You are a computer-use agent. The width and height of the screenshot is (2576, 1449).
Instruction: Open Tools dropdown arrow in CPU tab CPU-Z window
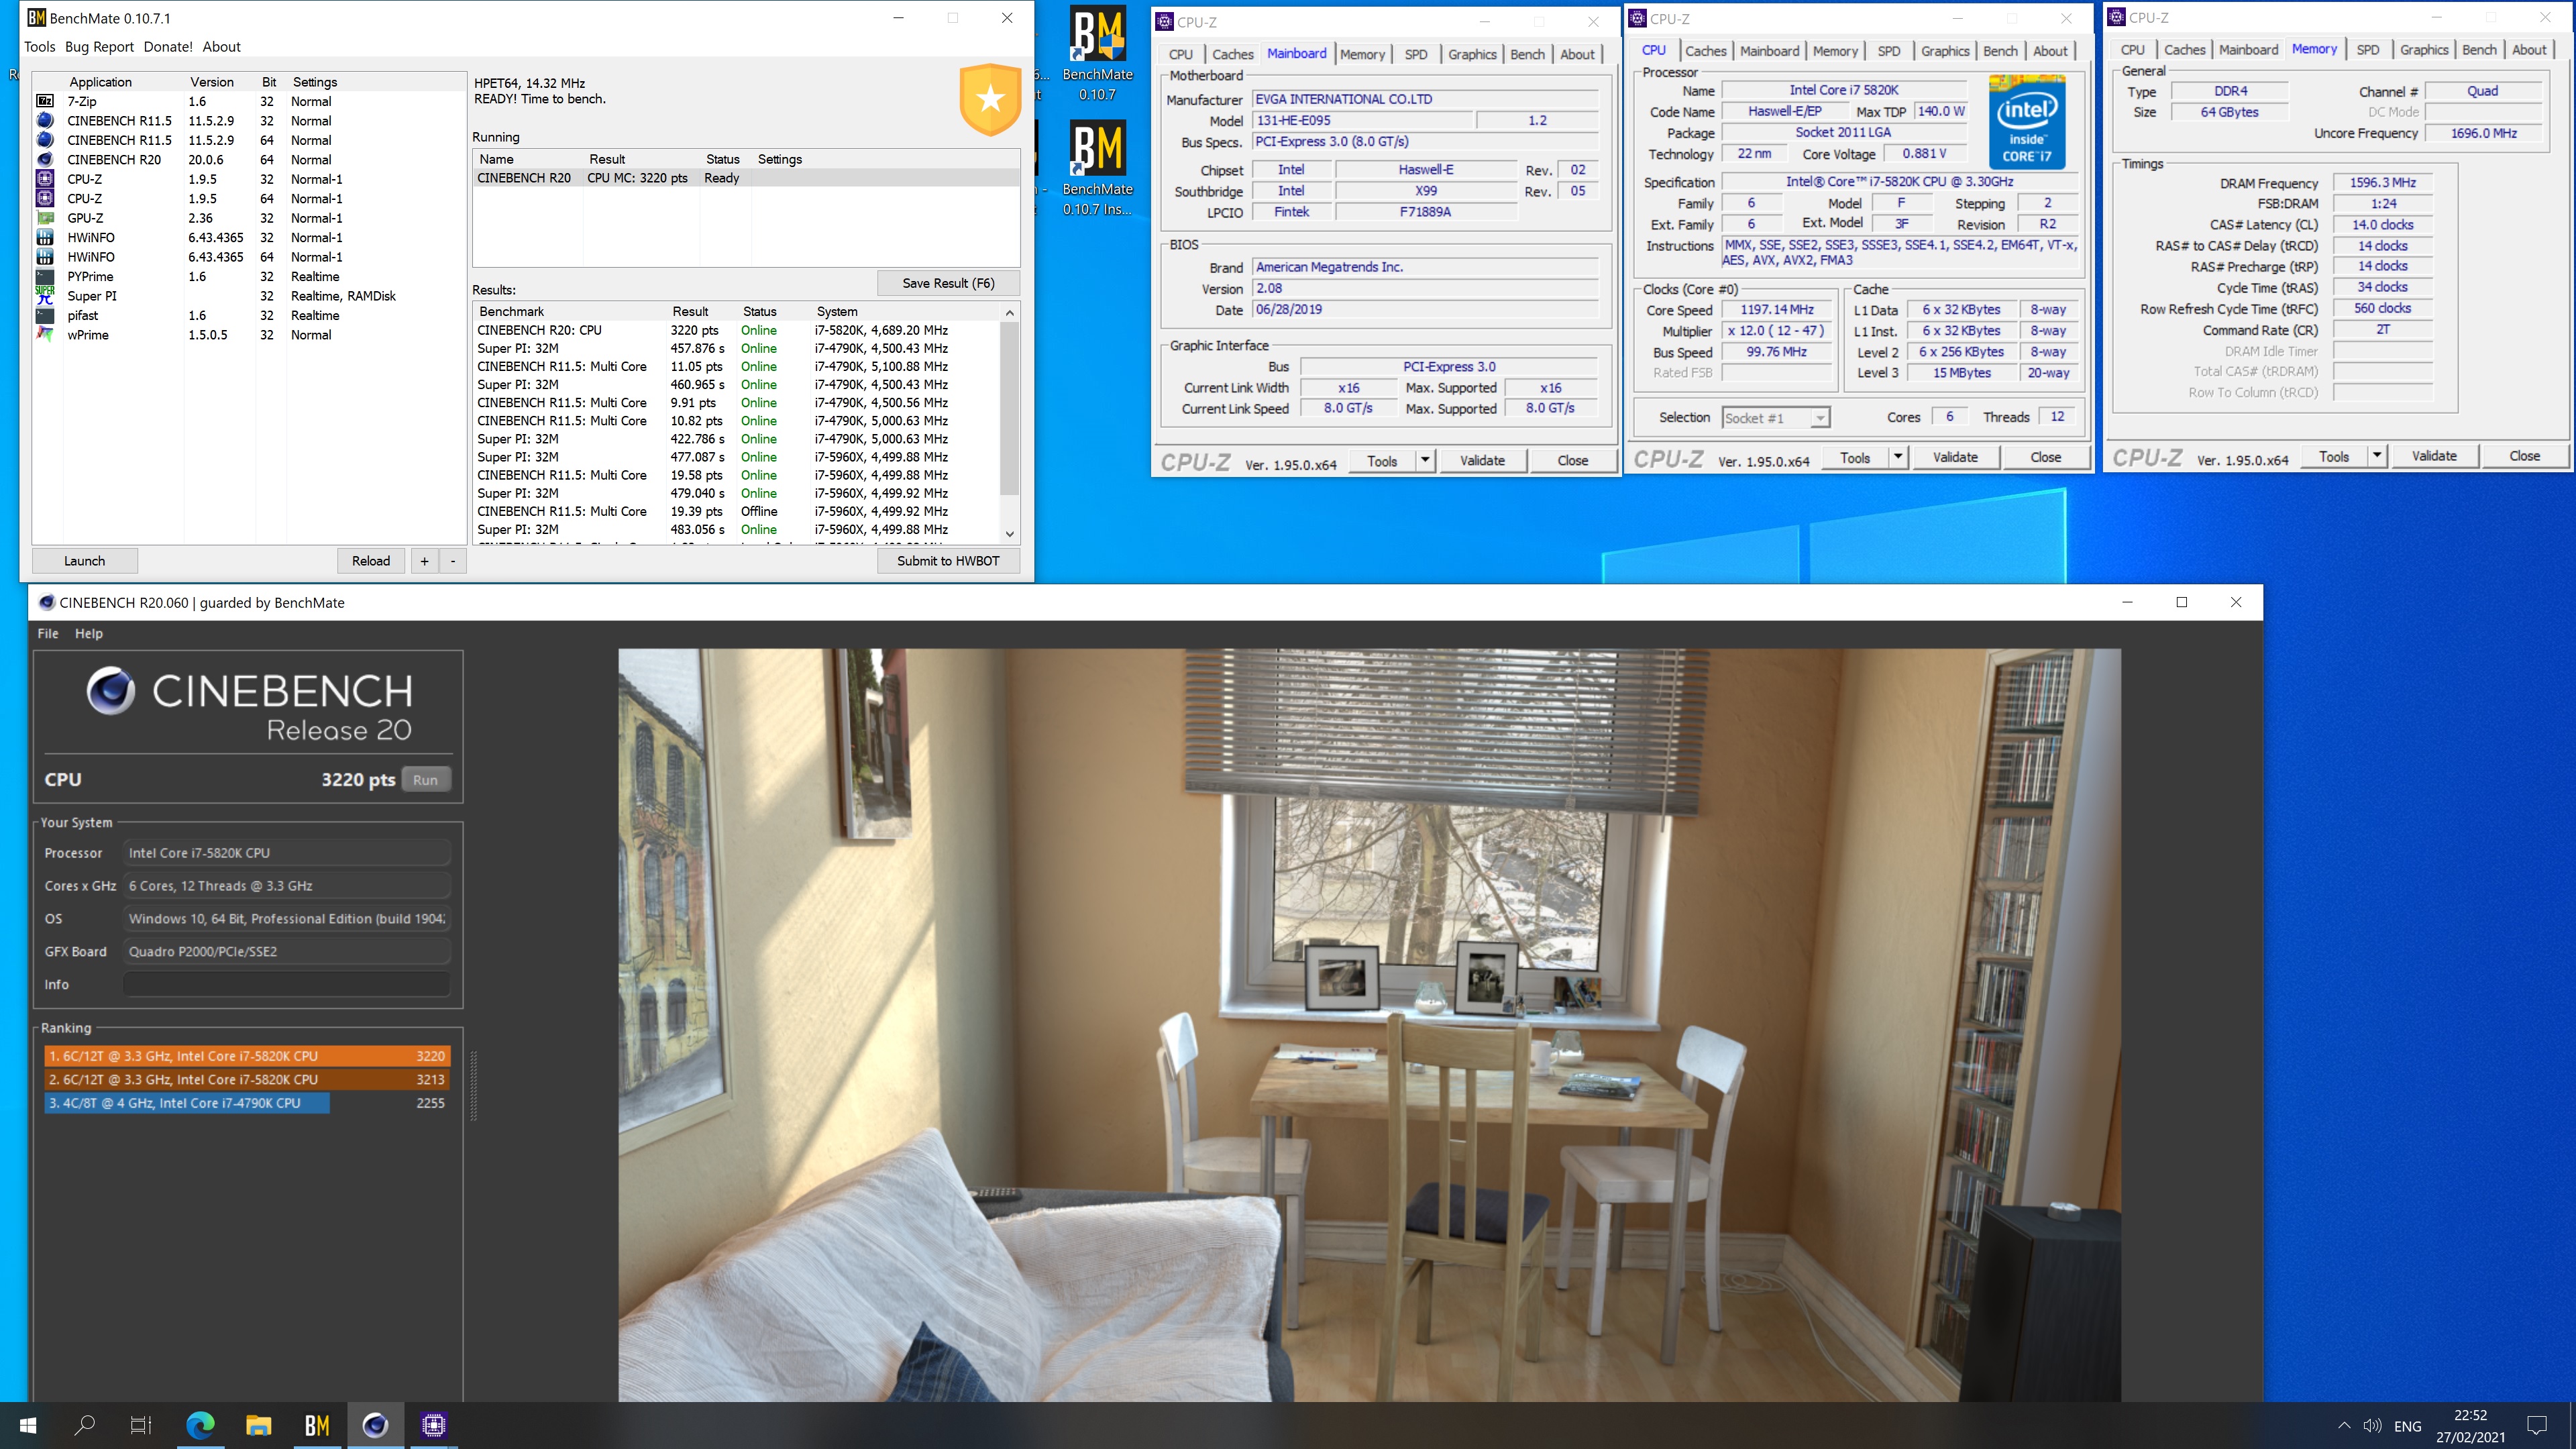coord(1898,457)
